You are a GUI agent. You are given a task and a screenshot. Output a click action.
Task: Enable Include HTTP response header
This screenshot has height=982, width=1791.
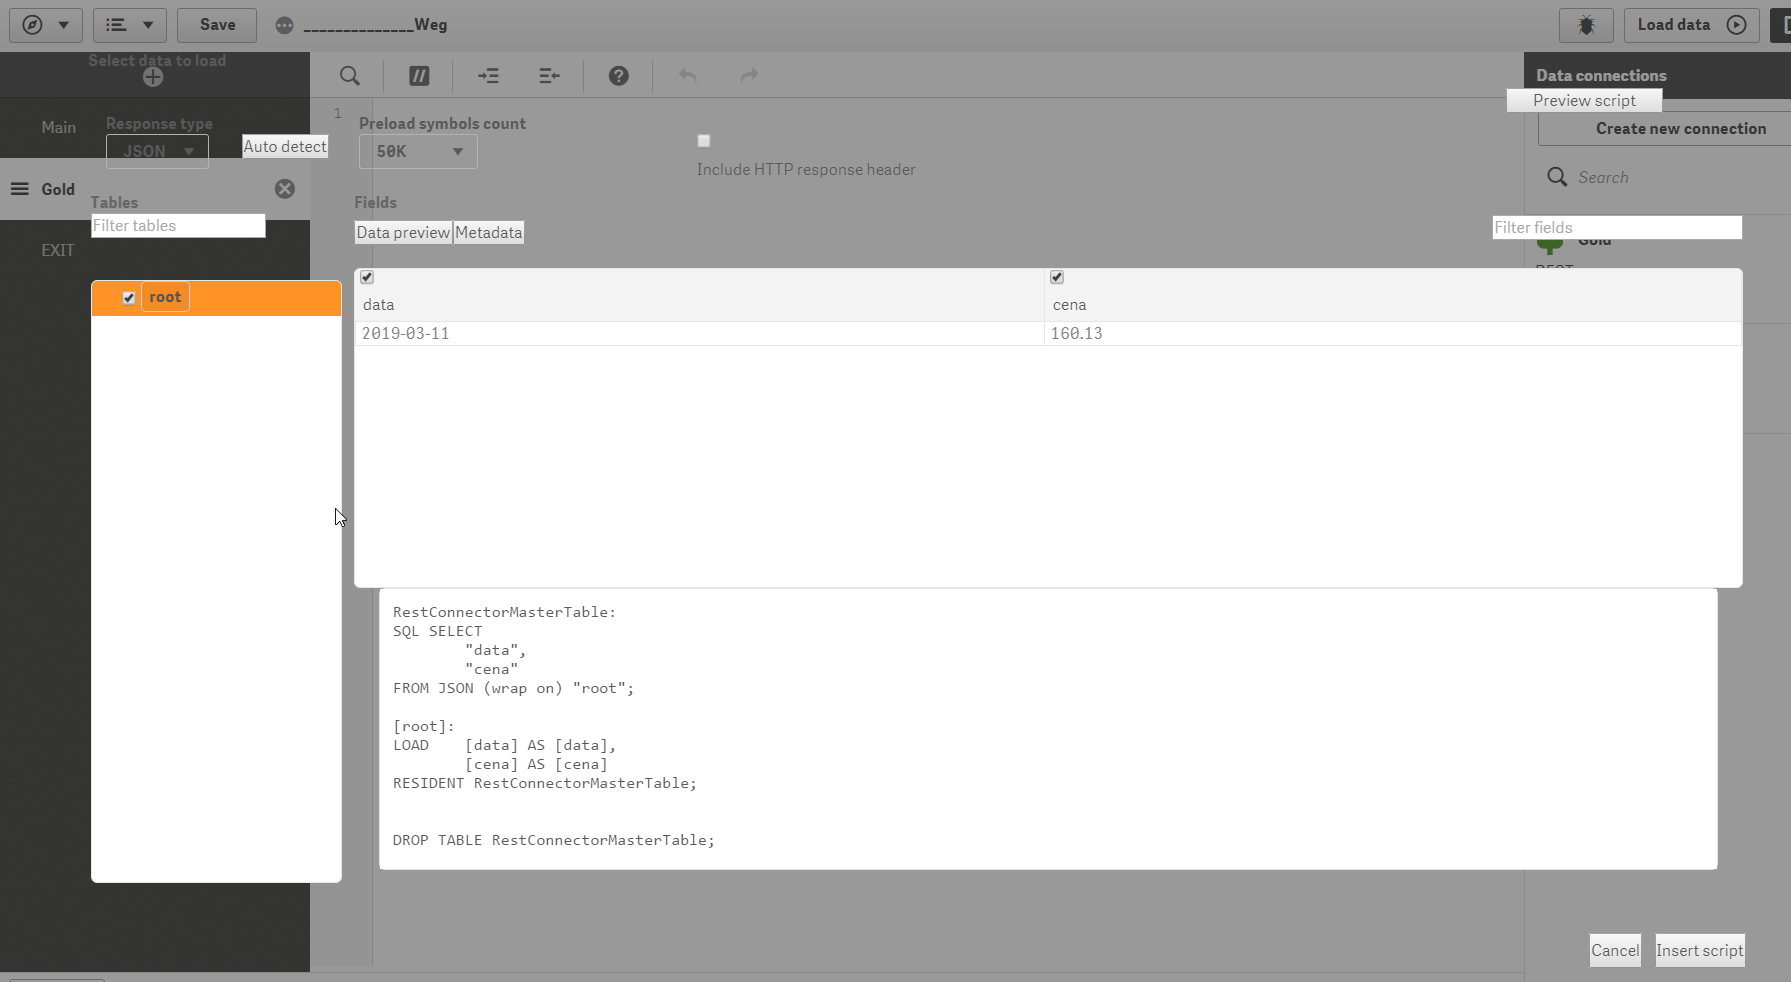[703, 141]
